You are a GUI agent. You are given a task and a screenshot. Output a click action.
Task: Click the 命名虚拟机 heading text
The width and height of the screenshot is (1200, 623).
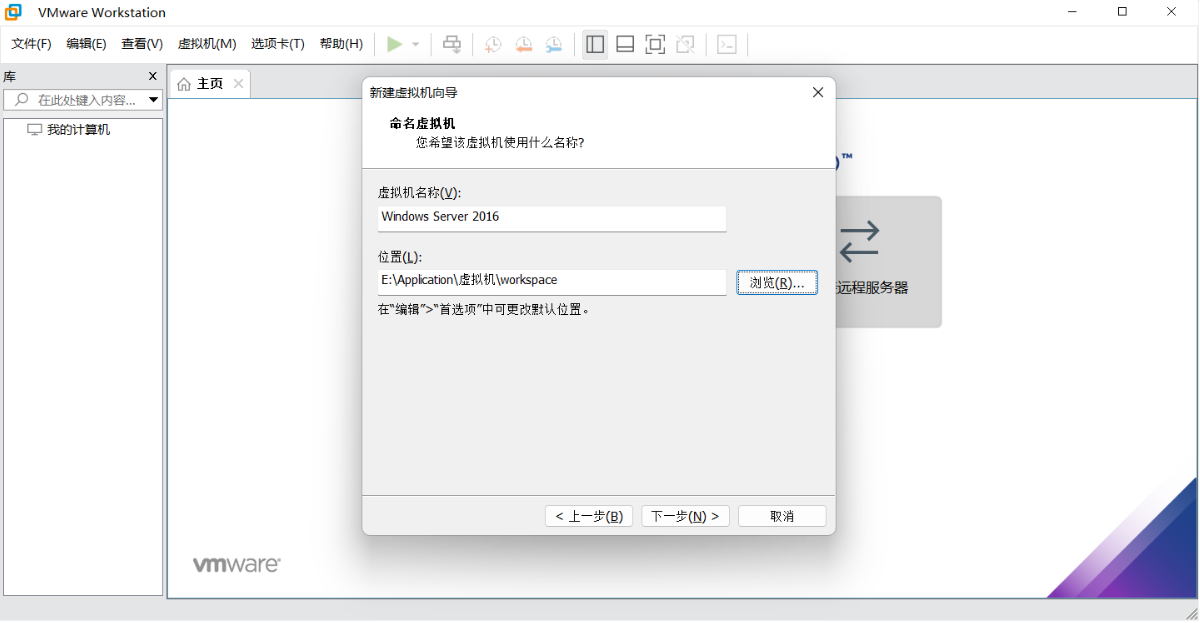click(422, 123)
